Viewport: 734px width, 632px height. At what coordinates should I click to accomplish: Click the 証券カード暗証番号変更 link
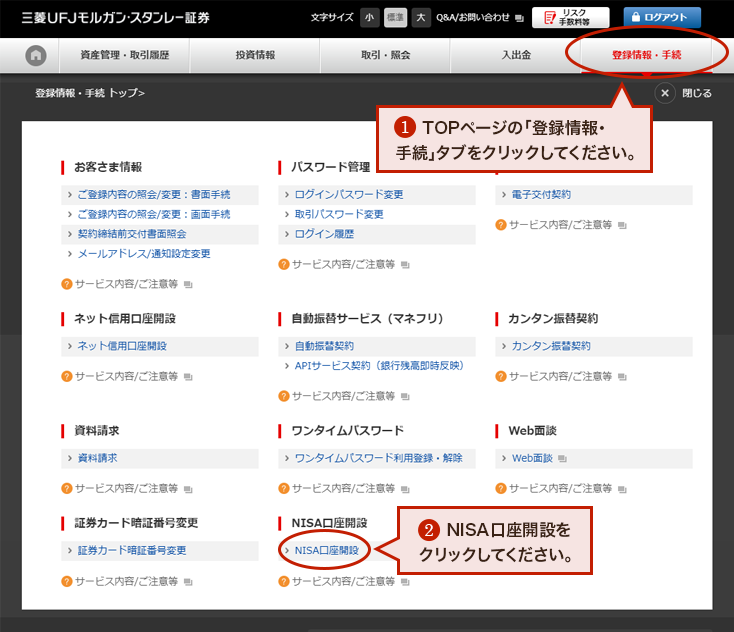(x=132, y=550)
